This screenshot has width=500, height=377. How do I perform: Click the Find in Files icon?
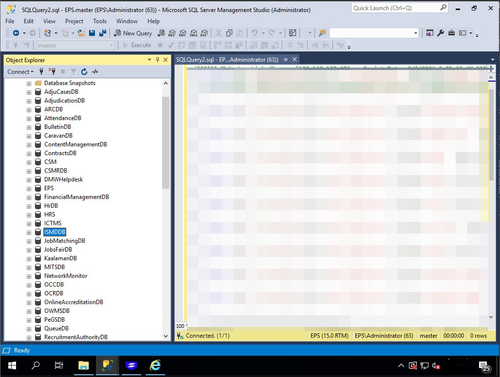click(x=322, y=33)
